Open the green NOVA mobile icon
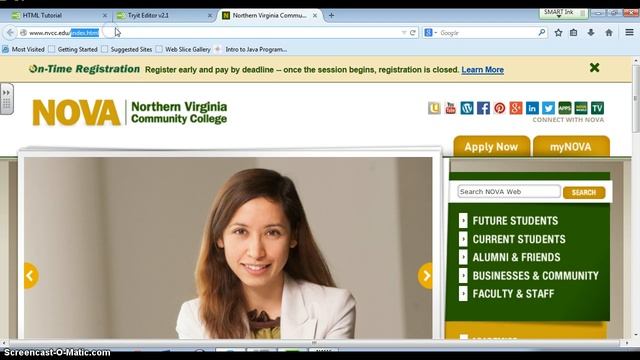The image size is (640, 360). point(581,108)
